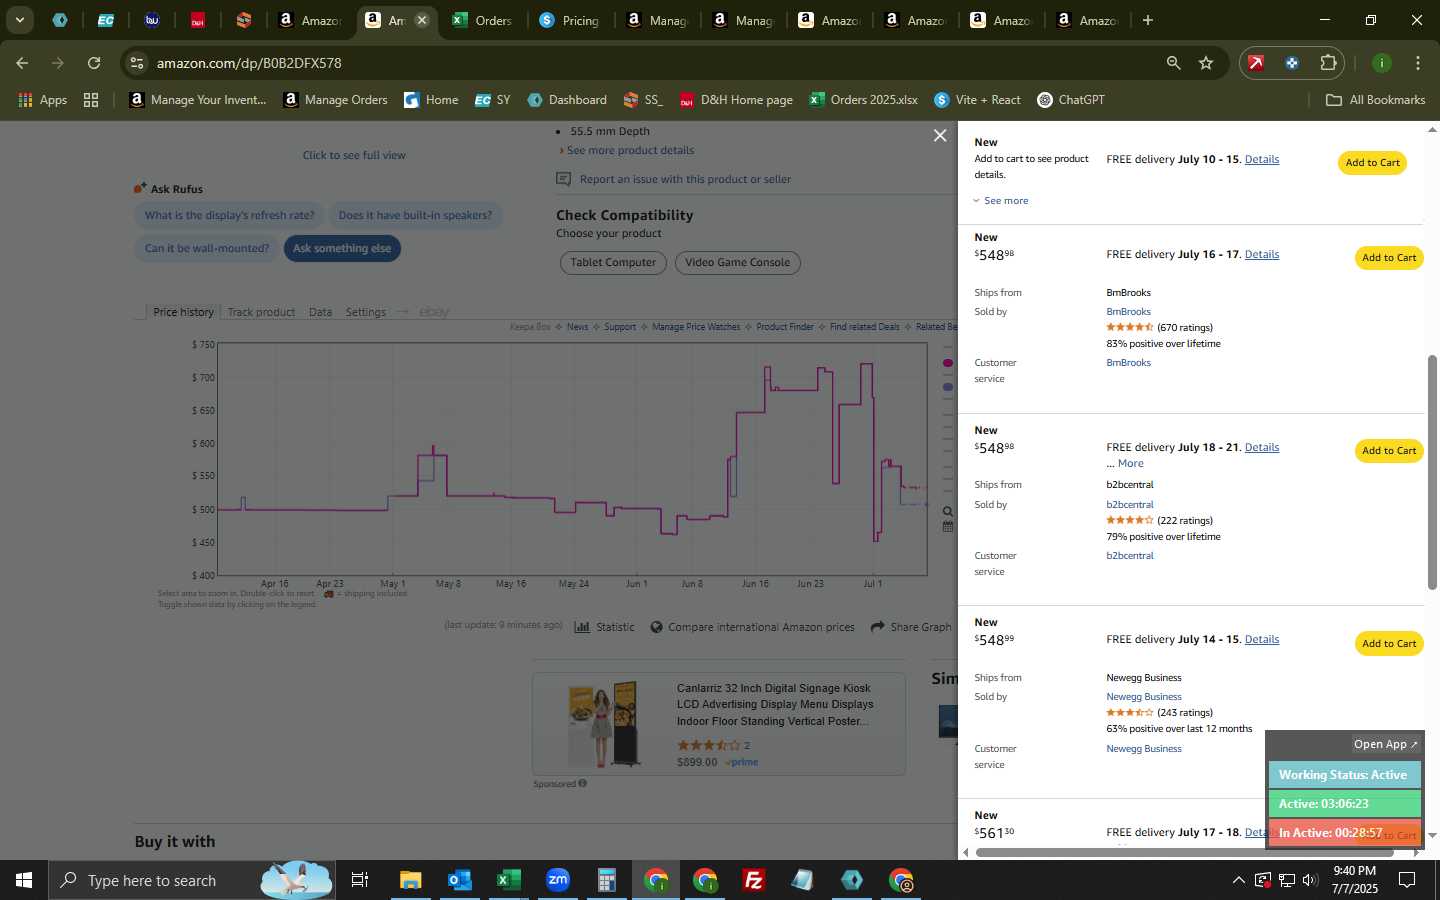Open Details link for July 14 - 15 delivery
This screenshot has height=900, width=1440.
pos(1262,640)
